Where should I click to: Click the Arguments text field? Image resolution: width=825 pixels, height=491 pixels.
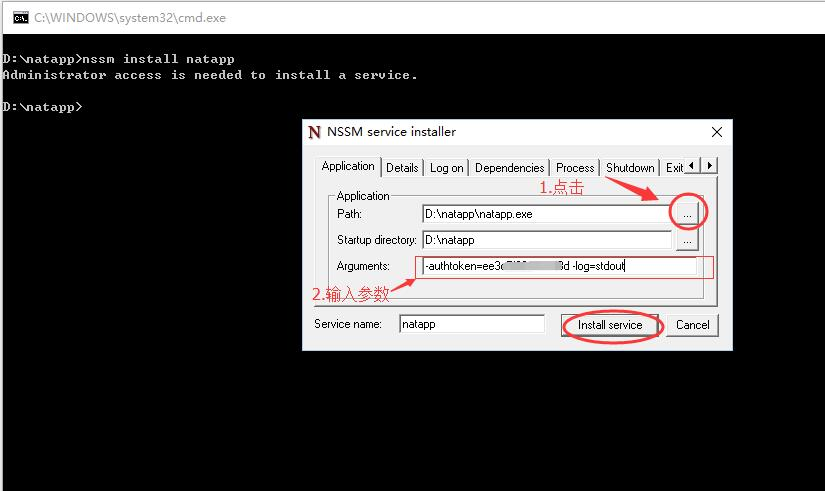point(559,266)
